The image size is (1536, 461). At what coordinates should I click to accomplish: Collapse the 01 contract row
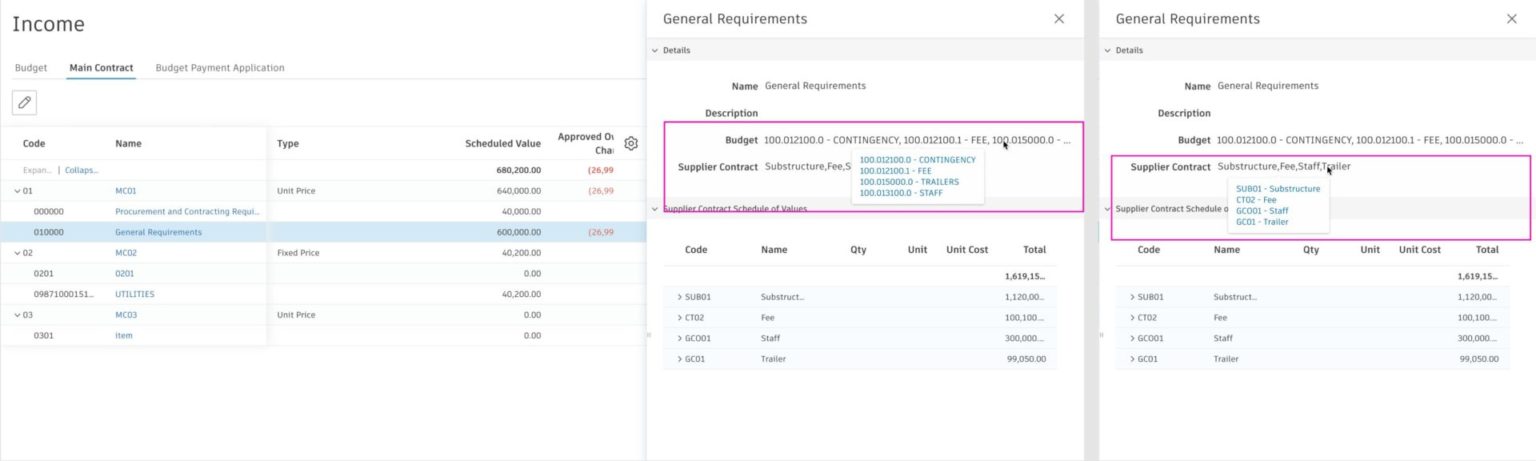point(17,191)
